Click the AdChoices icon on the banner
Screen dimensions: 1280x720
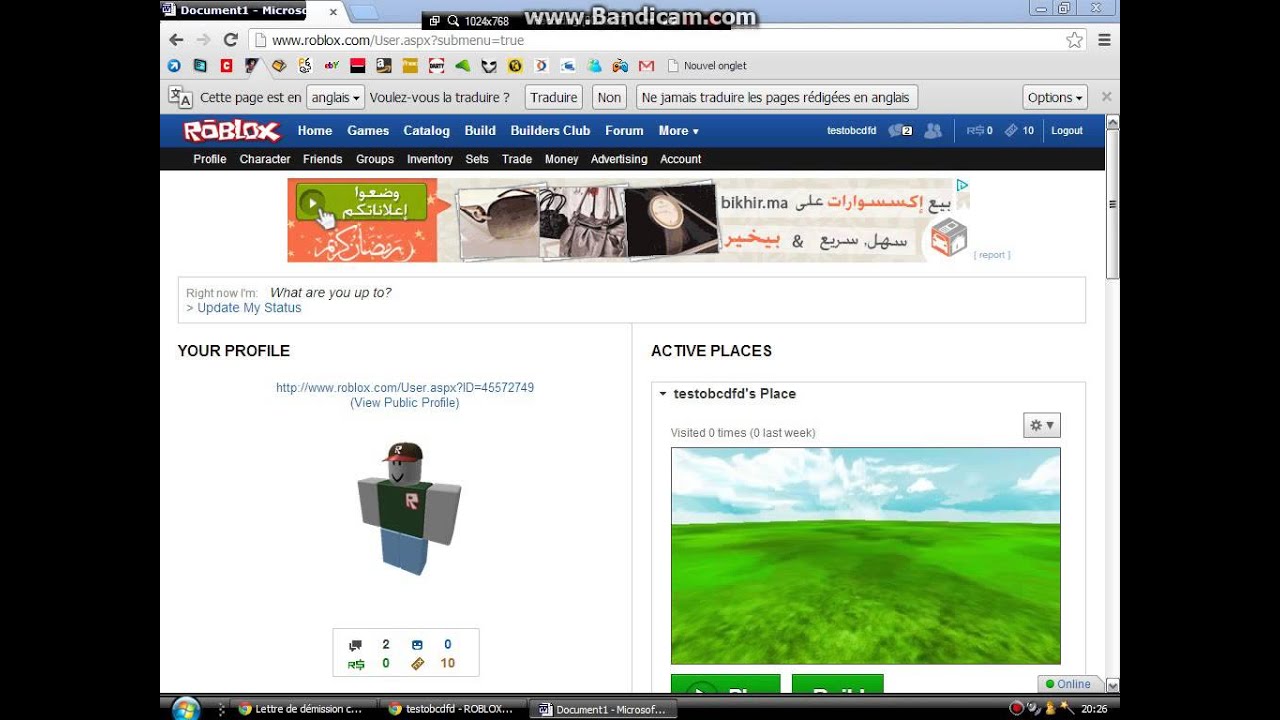(x=961, y=185)
